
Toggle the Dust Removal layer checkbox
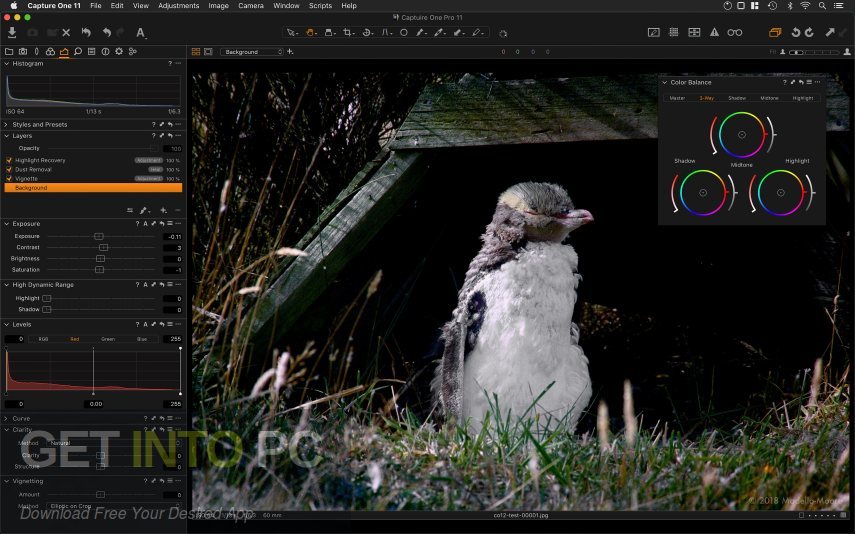(9, 170)
